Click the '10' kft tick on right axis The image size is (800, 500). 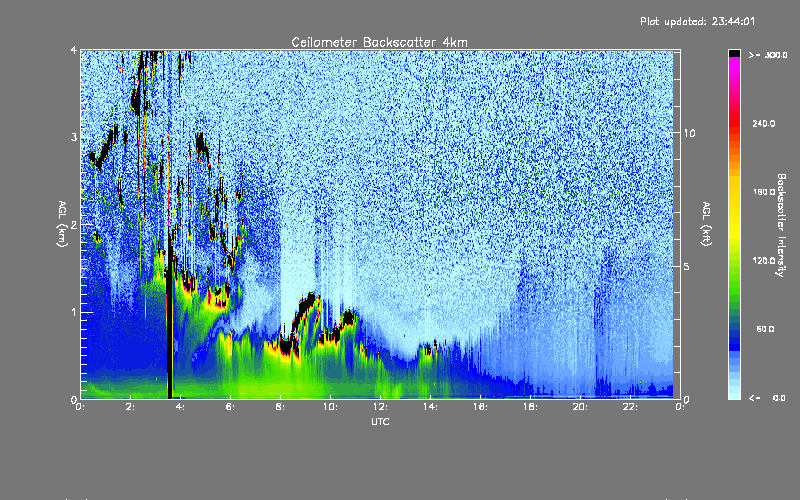pos(689,133)
